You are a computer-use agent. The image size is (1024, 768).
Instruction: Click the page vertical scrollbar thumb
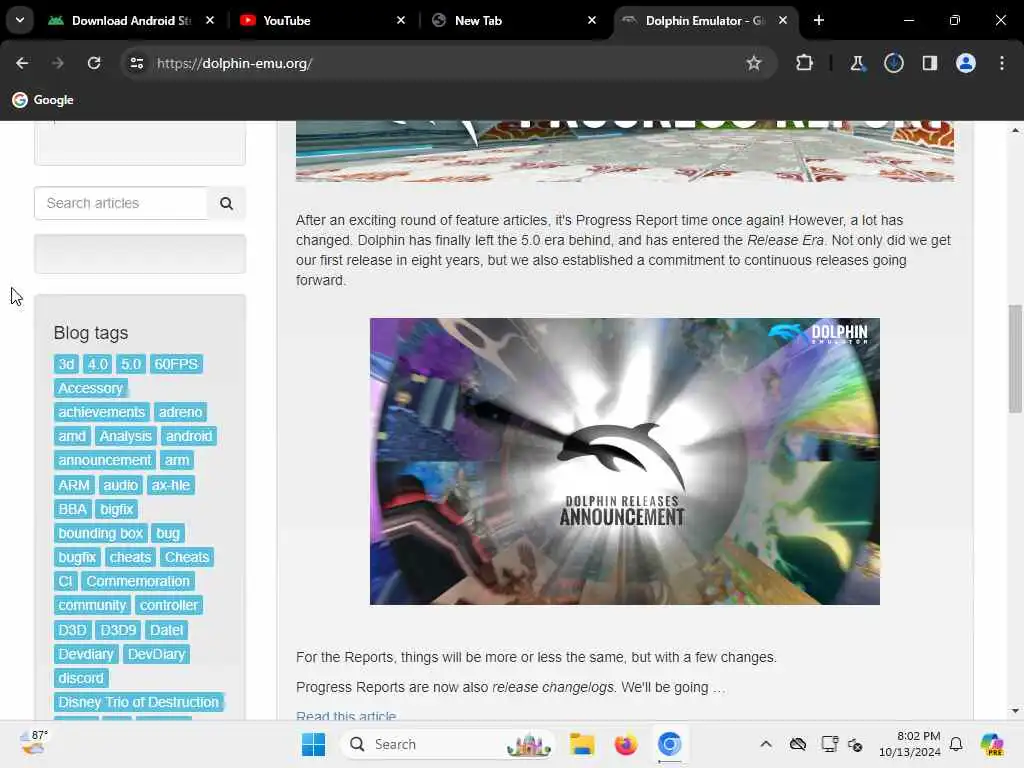pyautogui.click(x=1015, y=359)
